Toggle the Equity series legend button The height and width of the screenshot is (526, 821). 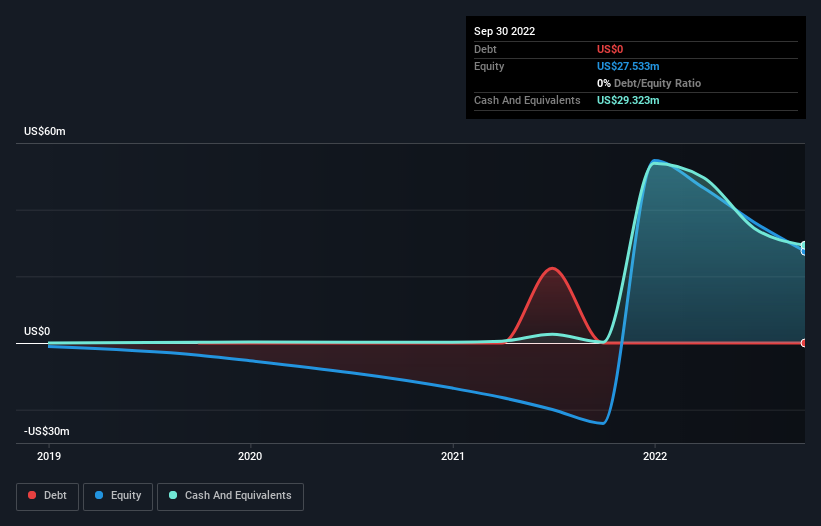tap(118, 496)
